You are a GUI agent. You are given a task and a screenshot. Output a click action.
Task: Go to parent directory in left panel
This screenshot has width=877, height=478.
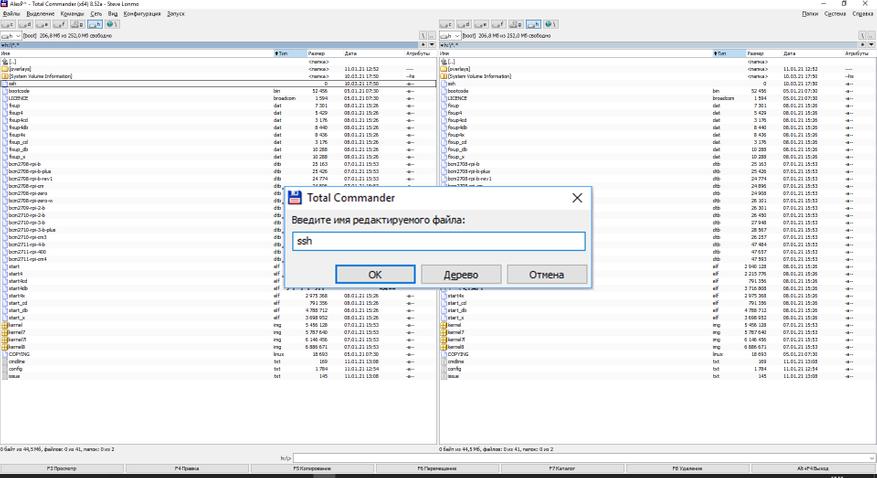(x=432, y=36)
